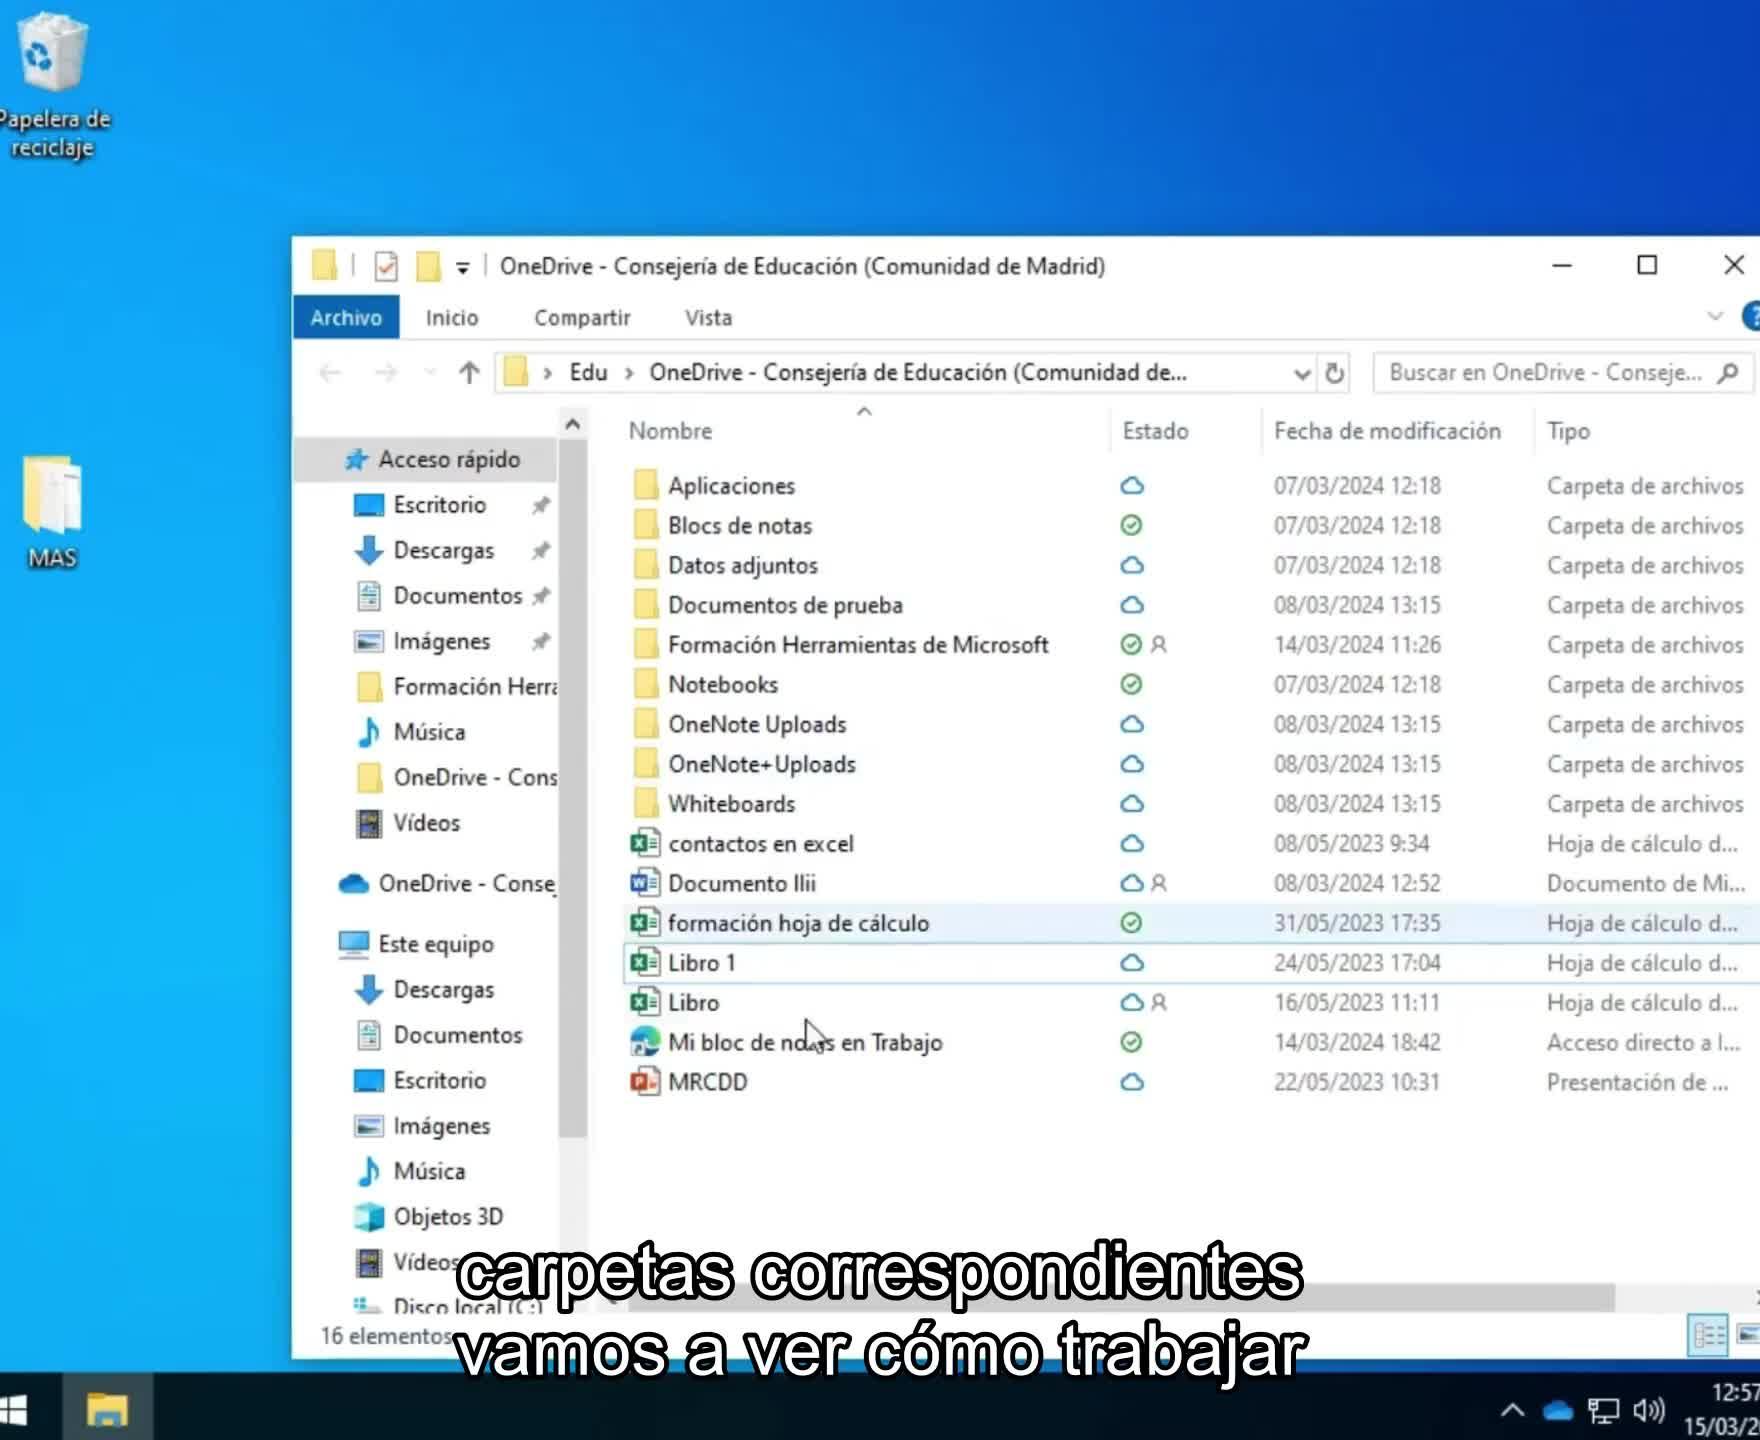Show hidden system tray icons
The image size is (1760, 1440).
(1512, 1411)
